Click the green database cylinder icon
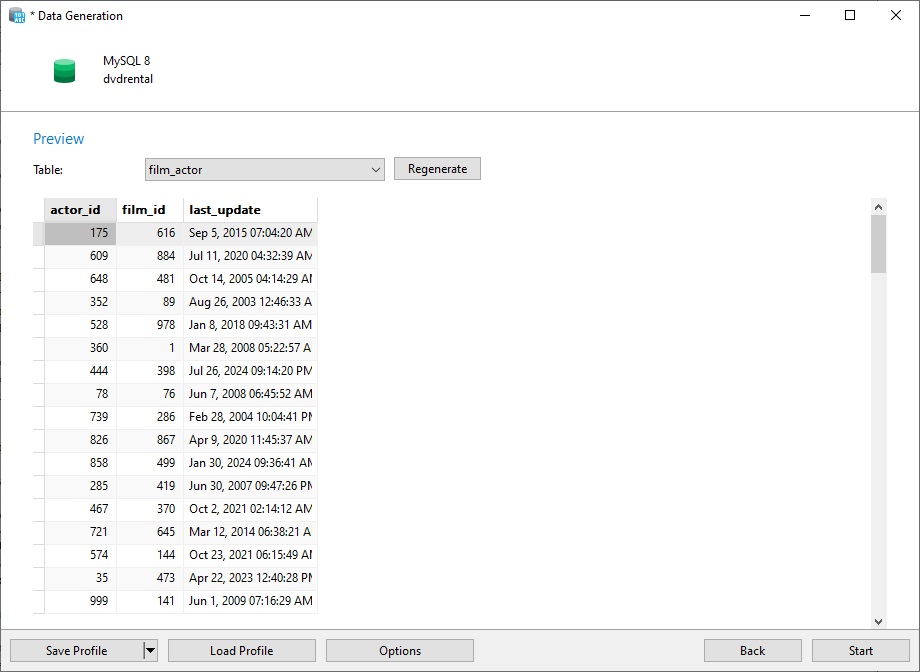This screenshot has height=672, width=920. (64, 70)
